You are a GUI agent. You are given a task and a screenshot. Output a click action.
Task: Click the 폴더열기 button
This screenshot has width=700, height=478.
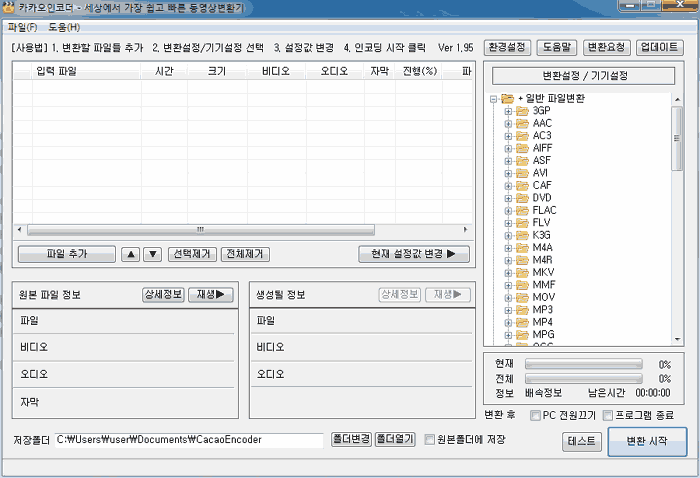coord(395,439)
